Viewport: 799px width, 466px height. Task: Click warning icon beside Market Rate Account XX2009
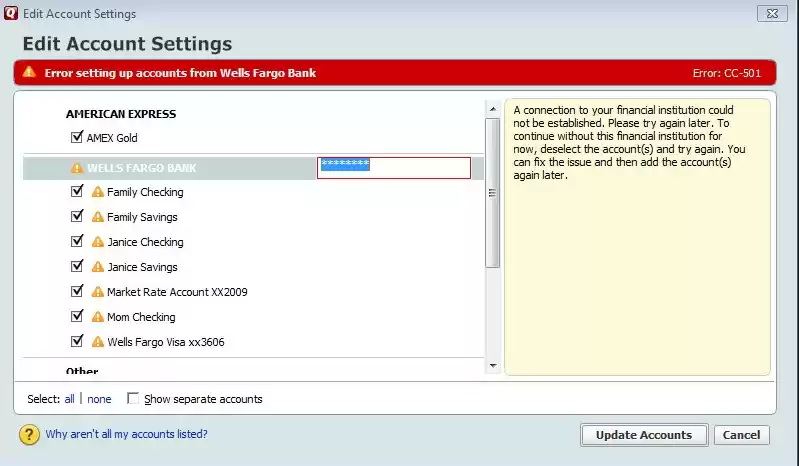pos(98,292)
